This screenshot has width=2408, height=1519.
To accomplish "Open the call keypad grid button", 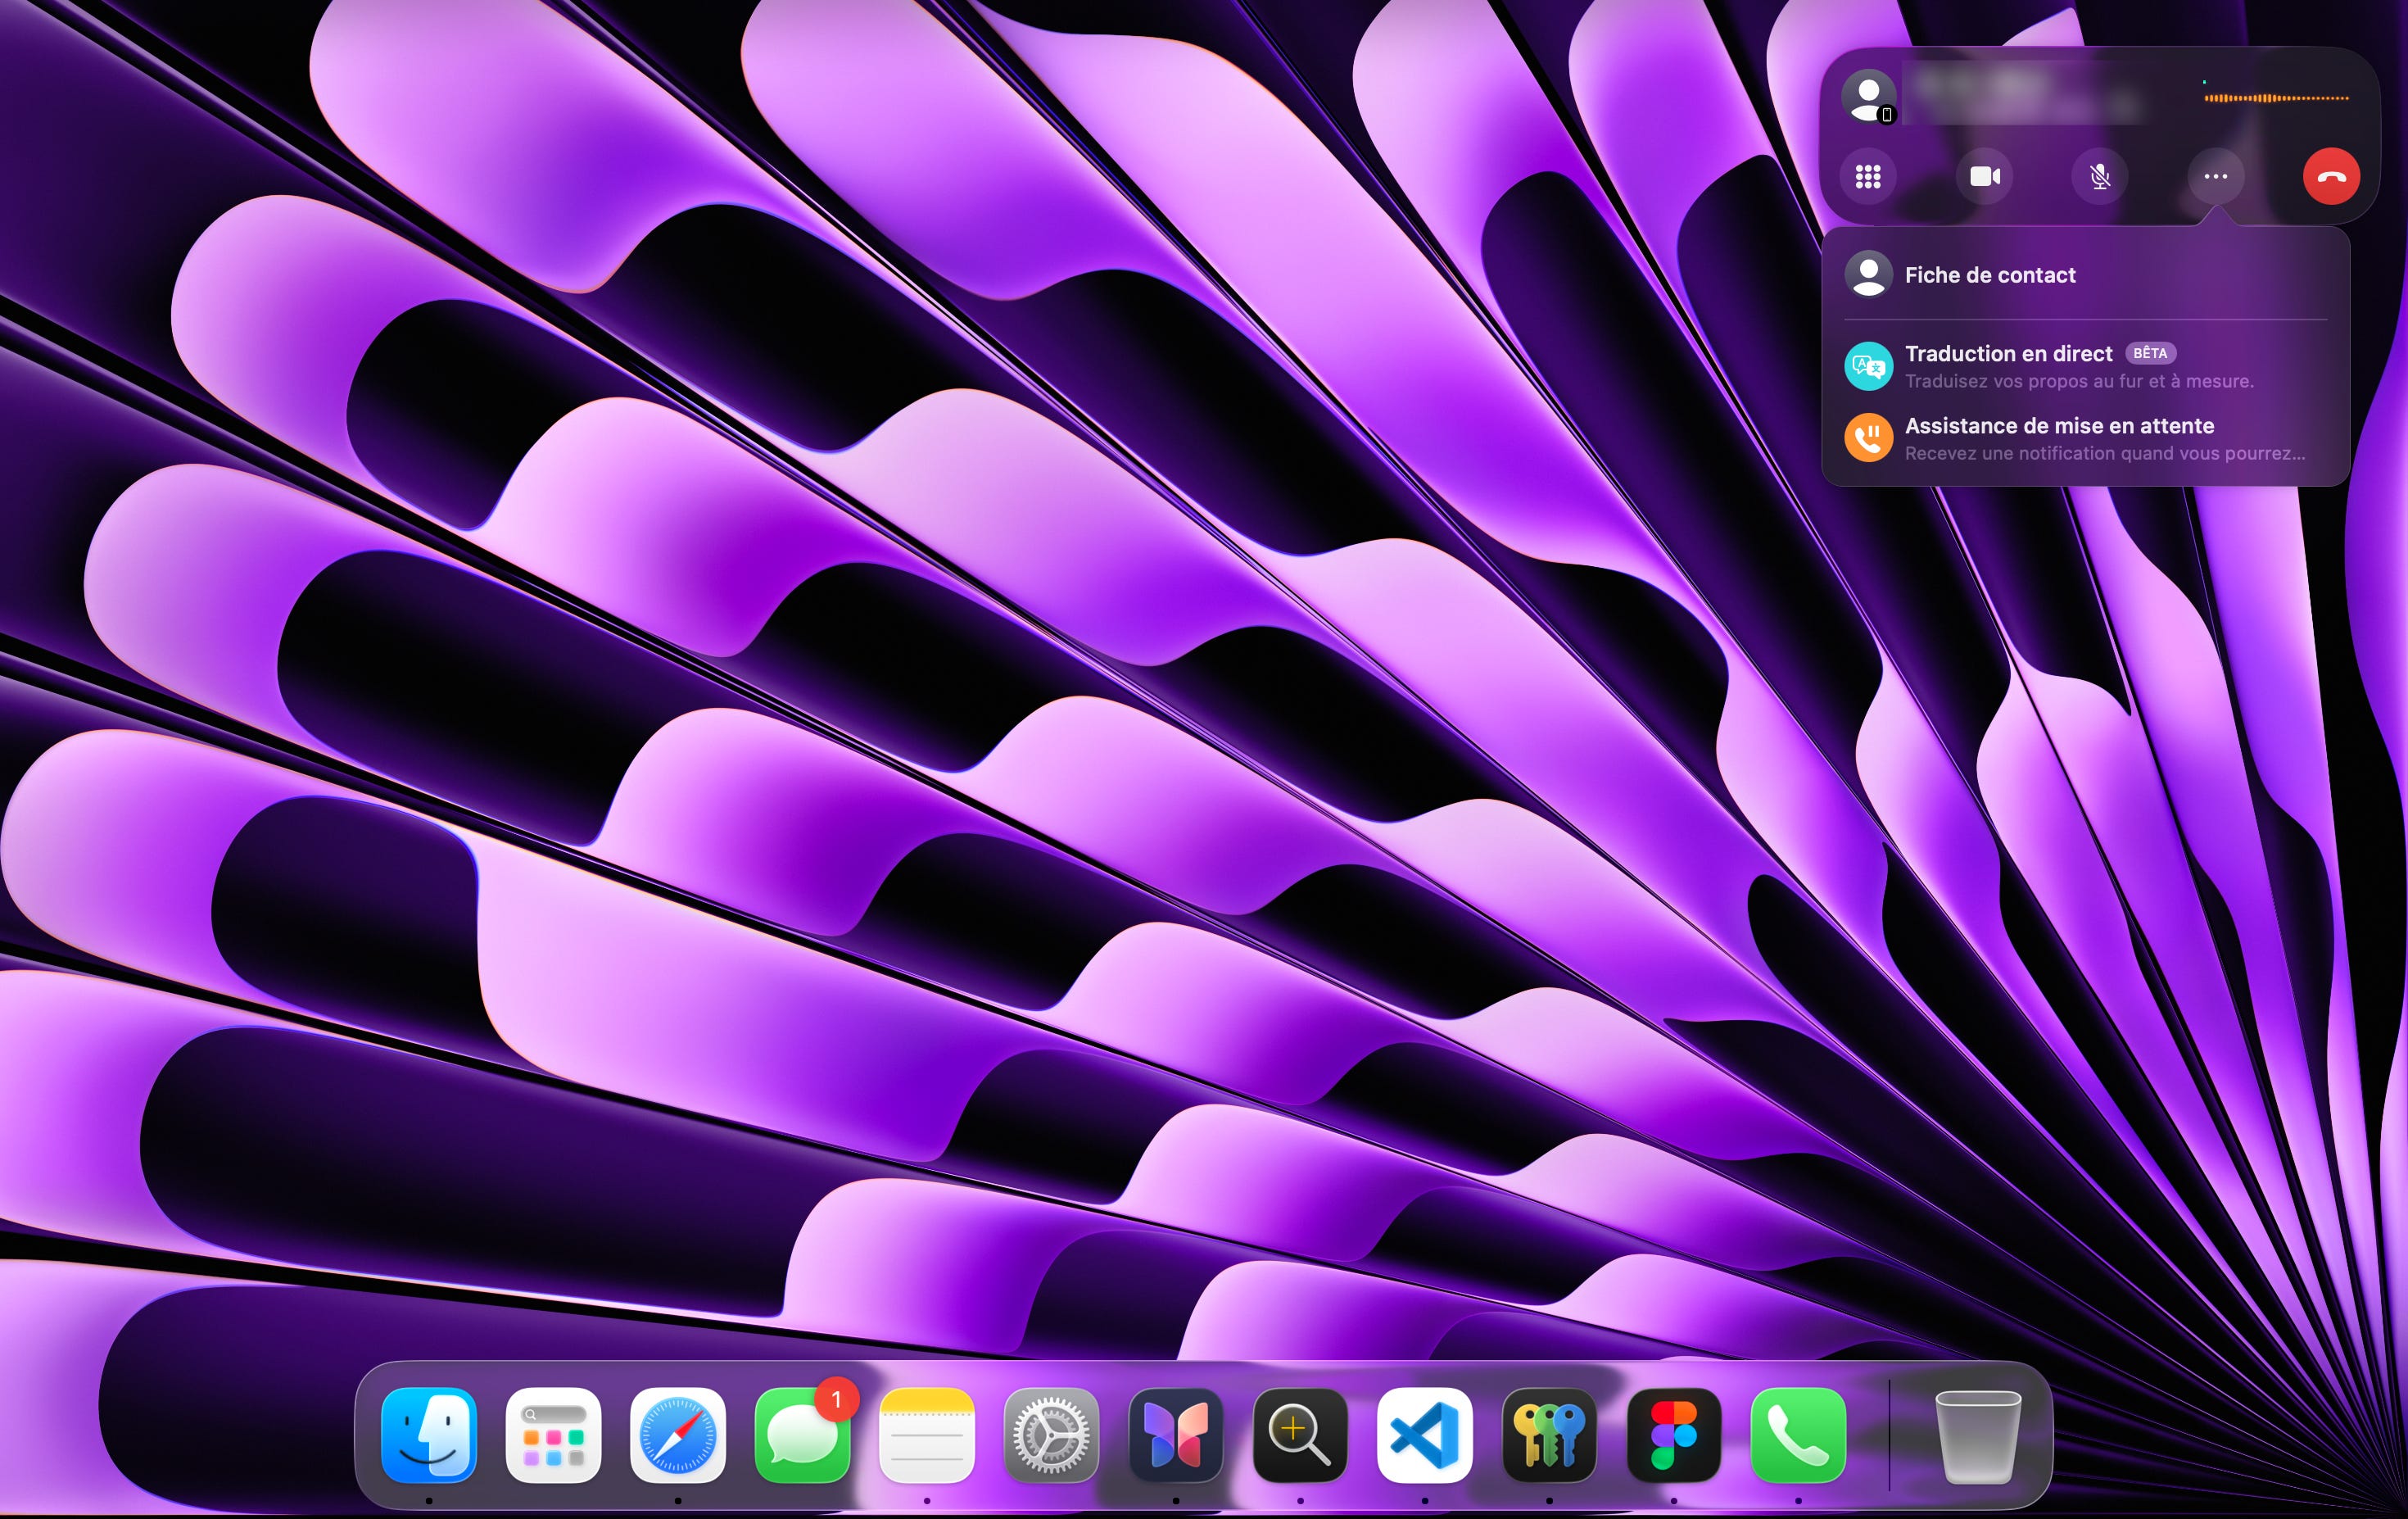I will 1868,177.
